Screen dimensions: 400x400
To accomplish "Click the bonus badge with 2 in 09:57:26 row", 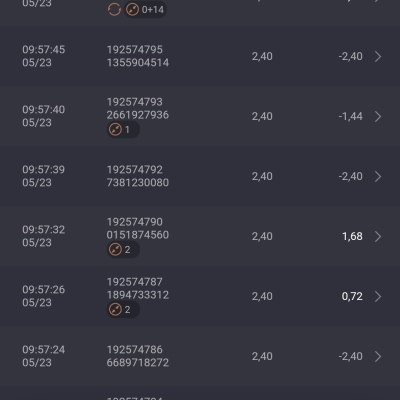I will click(123, 309).
